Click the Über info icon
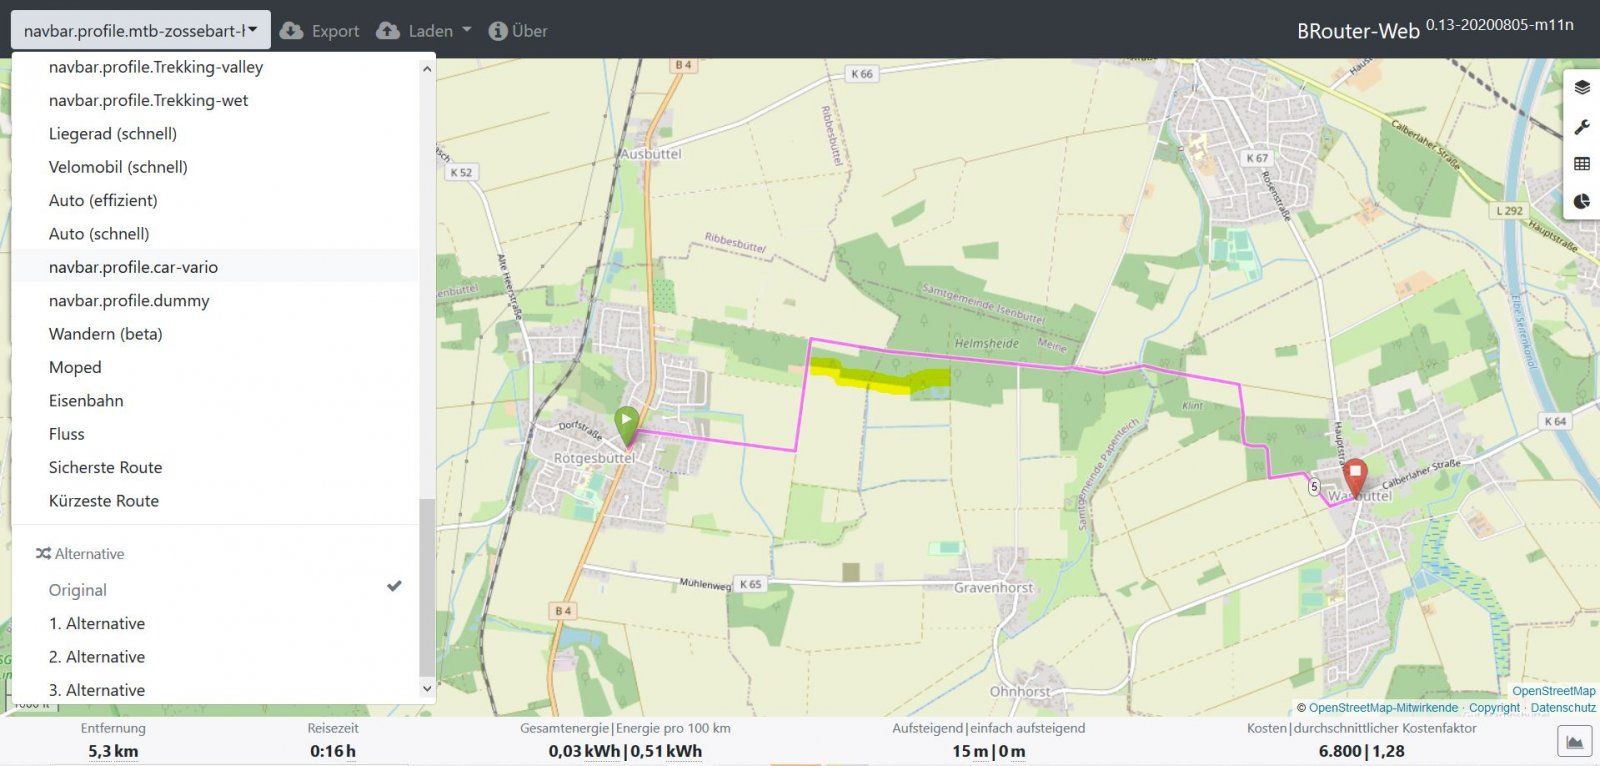Viewport: 1600px width, 766px height. [x=498, y=31]
